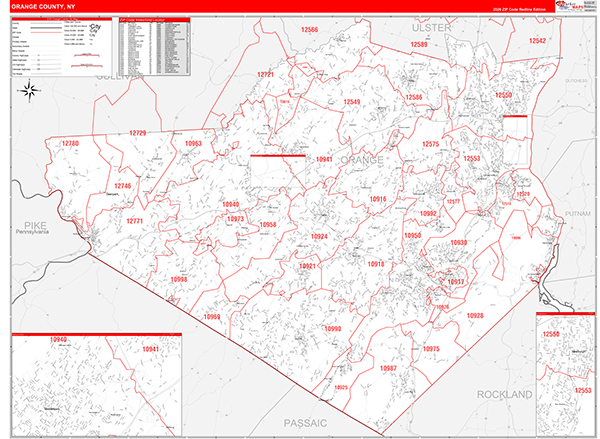The width and height of the screenshot is (600, 439).
Task: Click ZIP code 10940 on main map
Action: 230,204
